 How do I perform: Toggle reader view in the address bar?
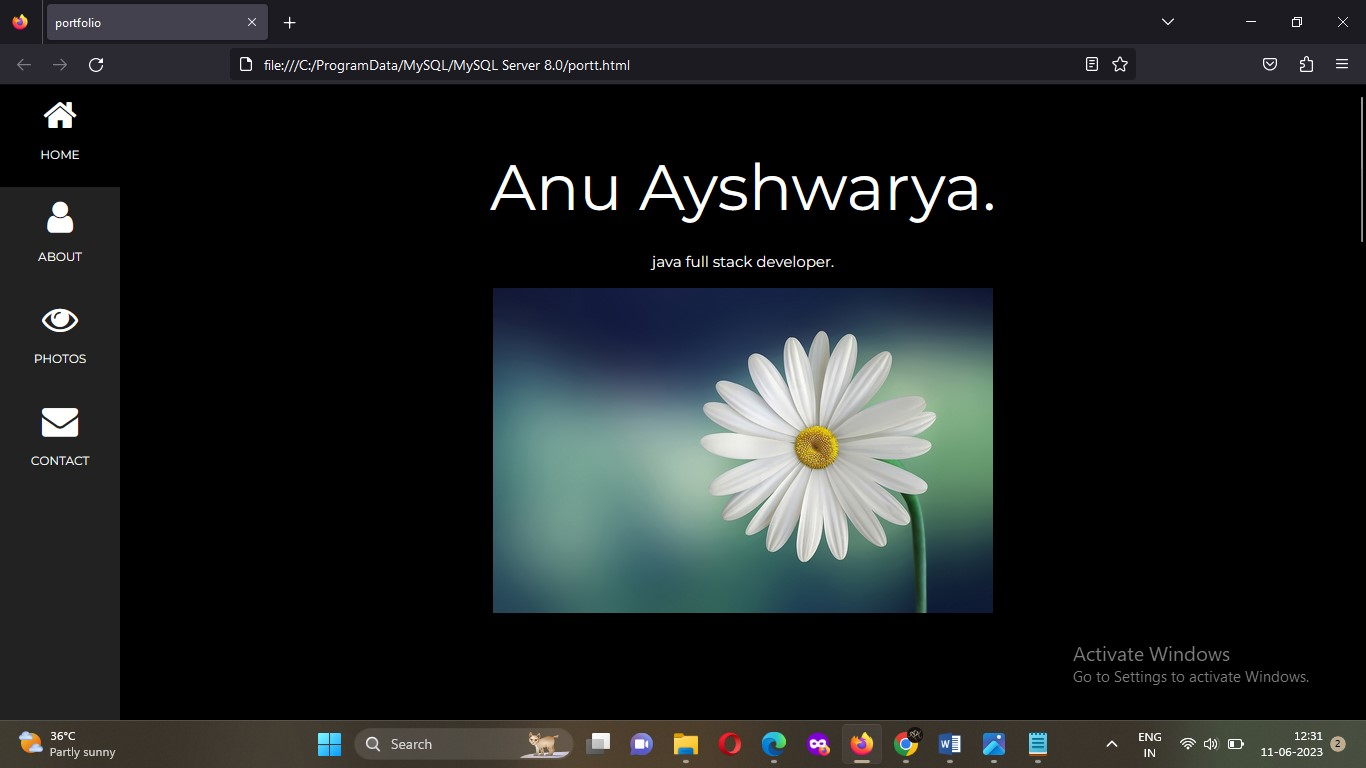pos(1091,64)
